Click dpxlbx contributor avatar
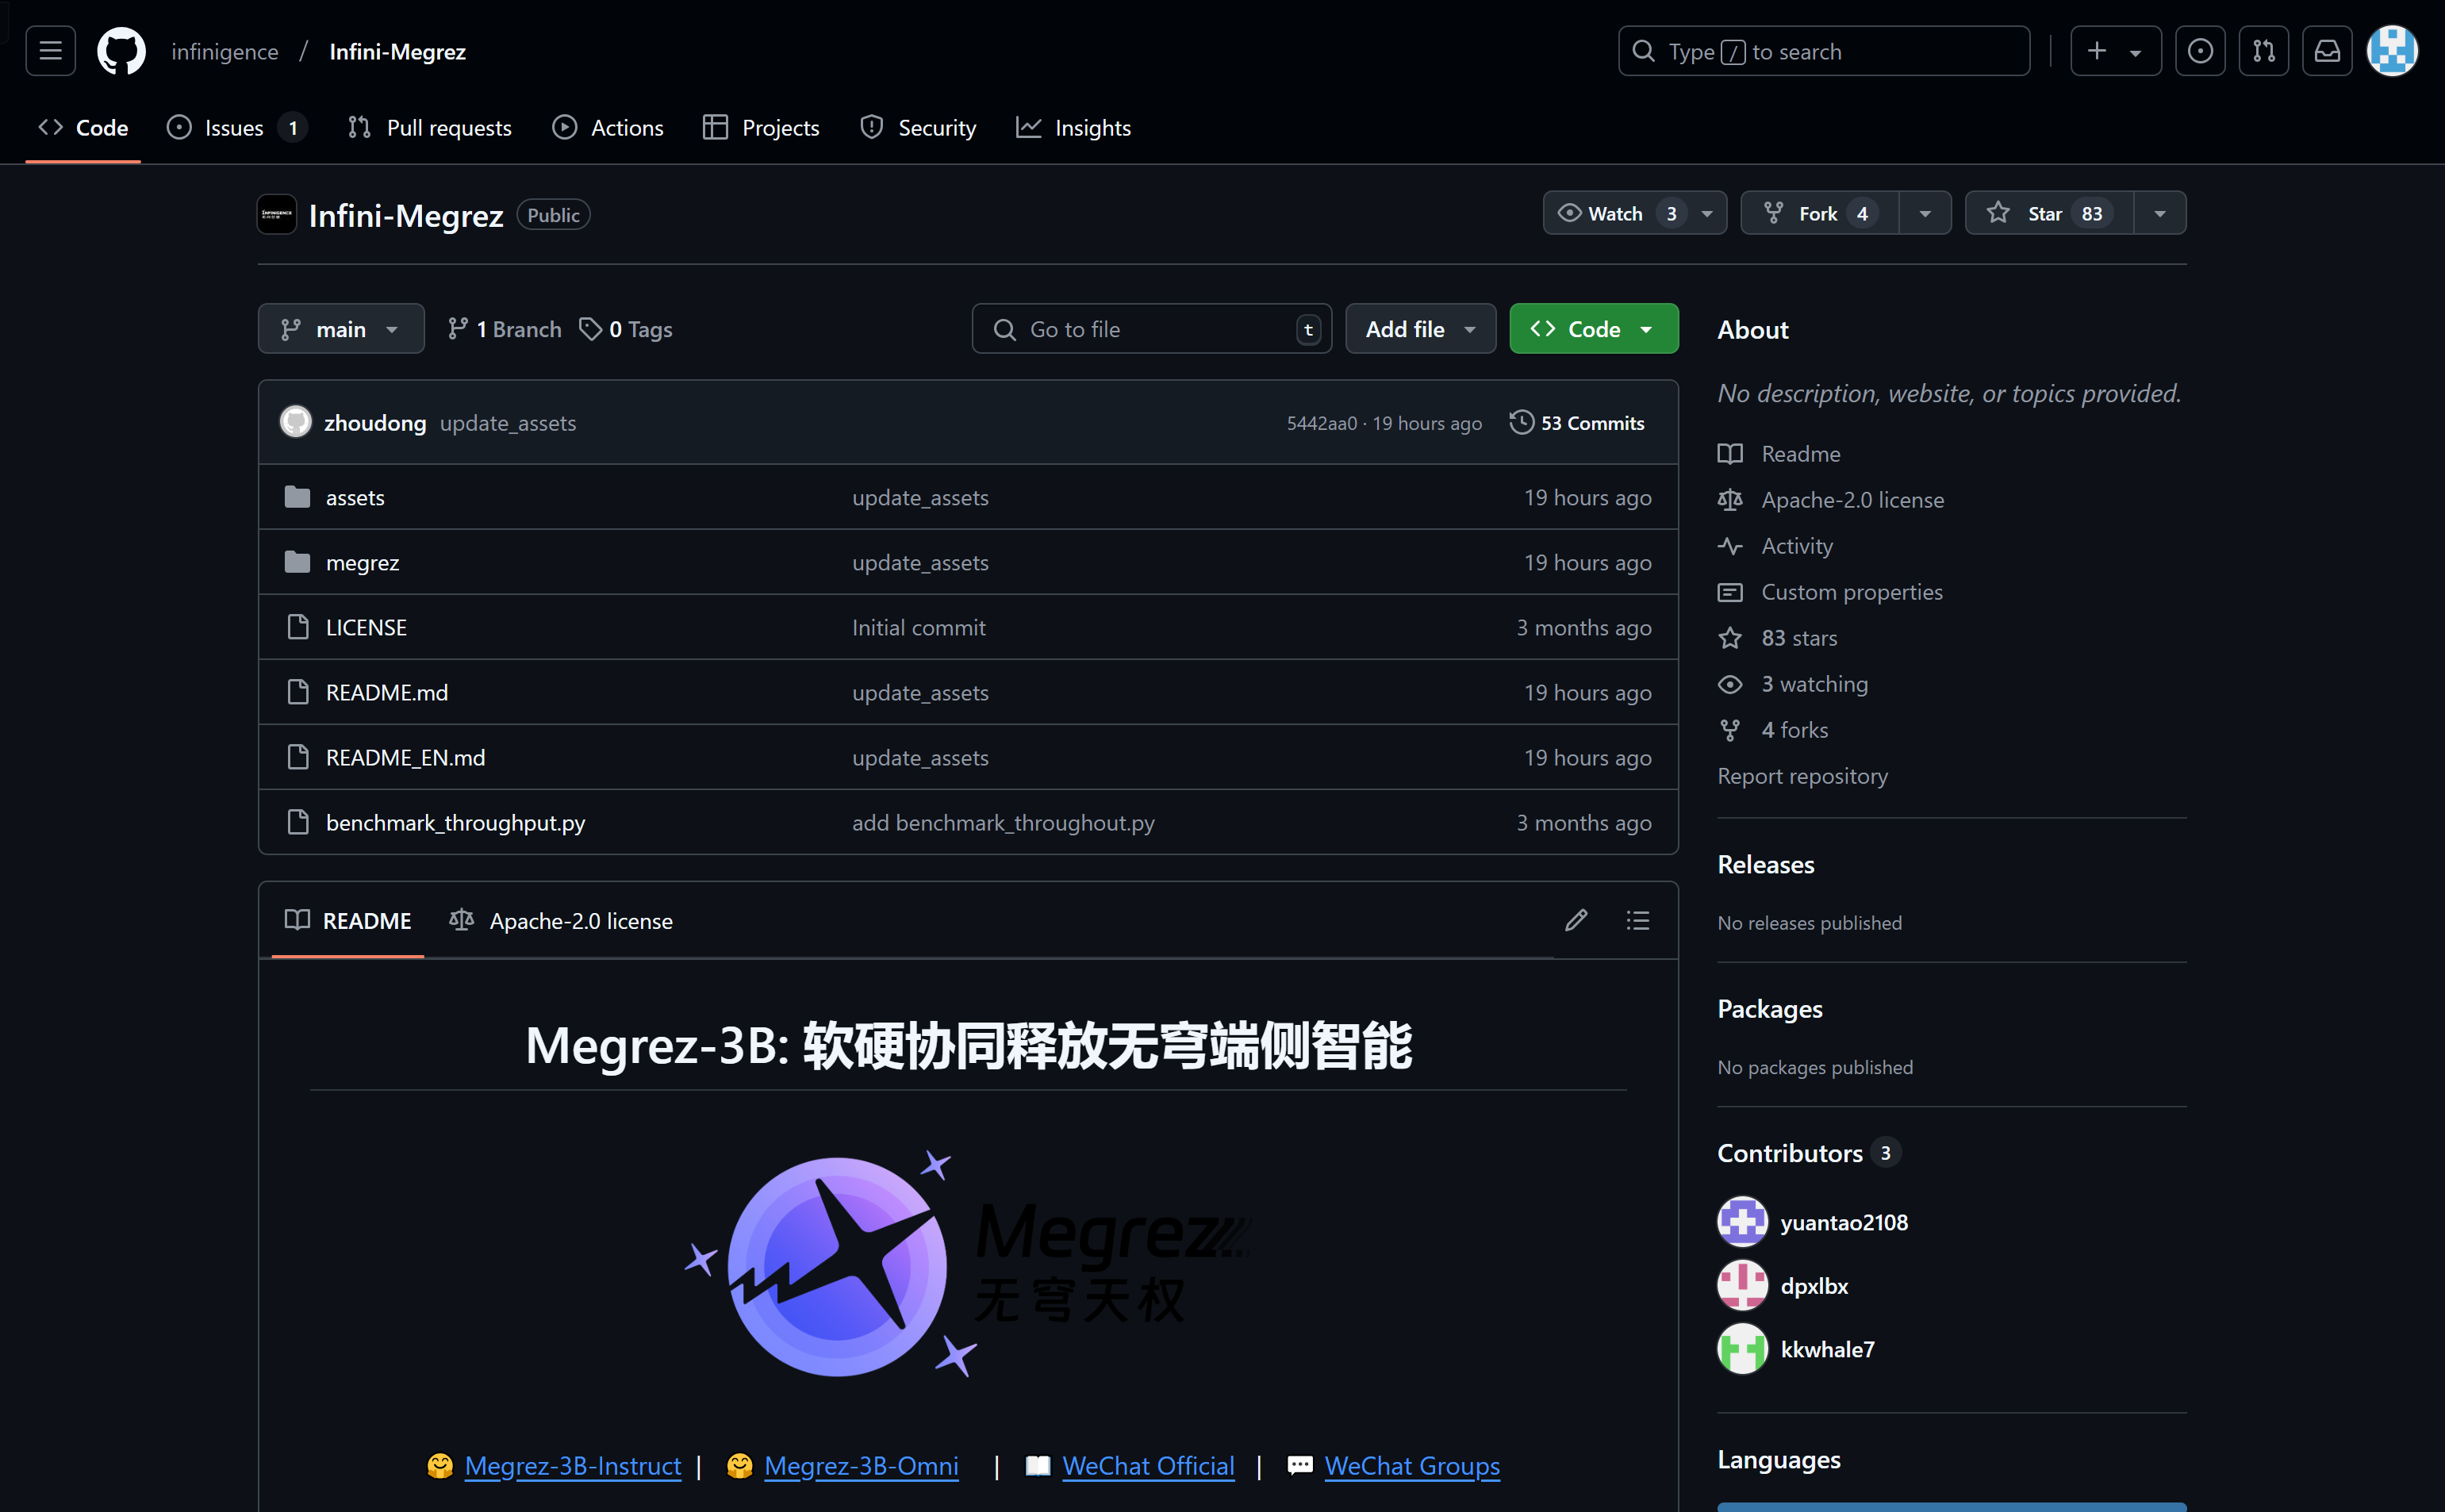Image resolution: width=2445 pixels, height=1512 pixels. 1742,1285
